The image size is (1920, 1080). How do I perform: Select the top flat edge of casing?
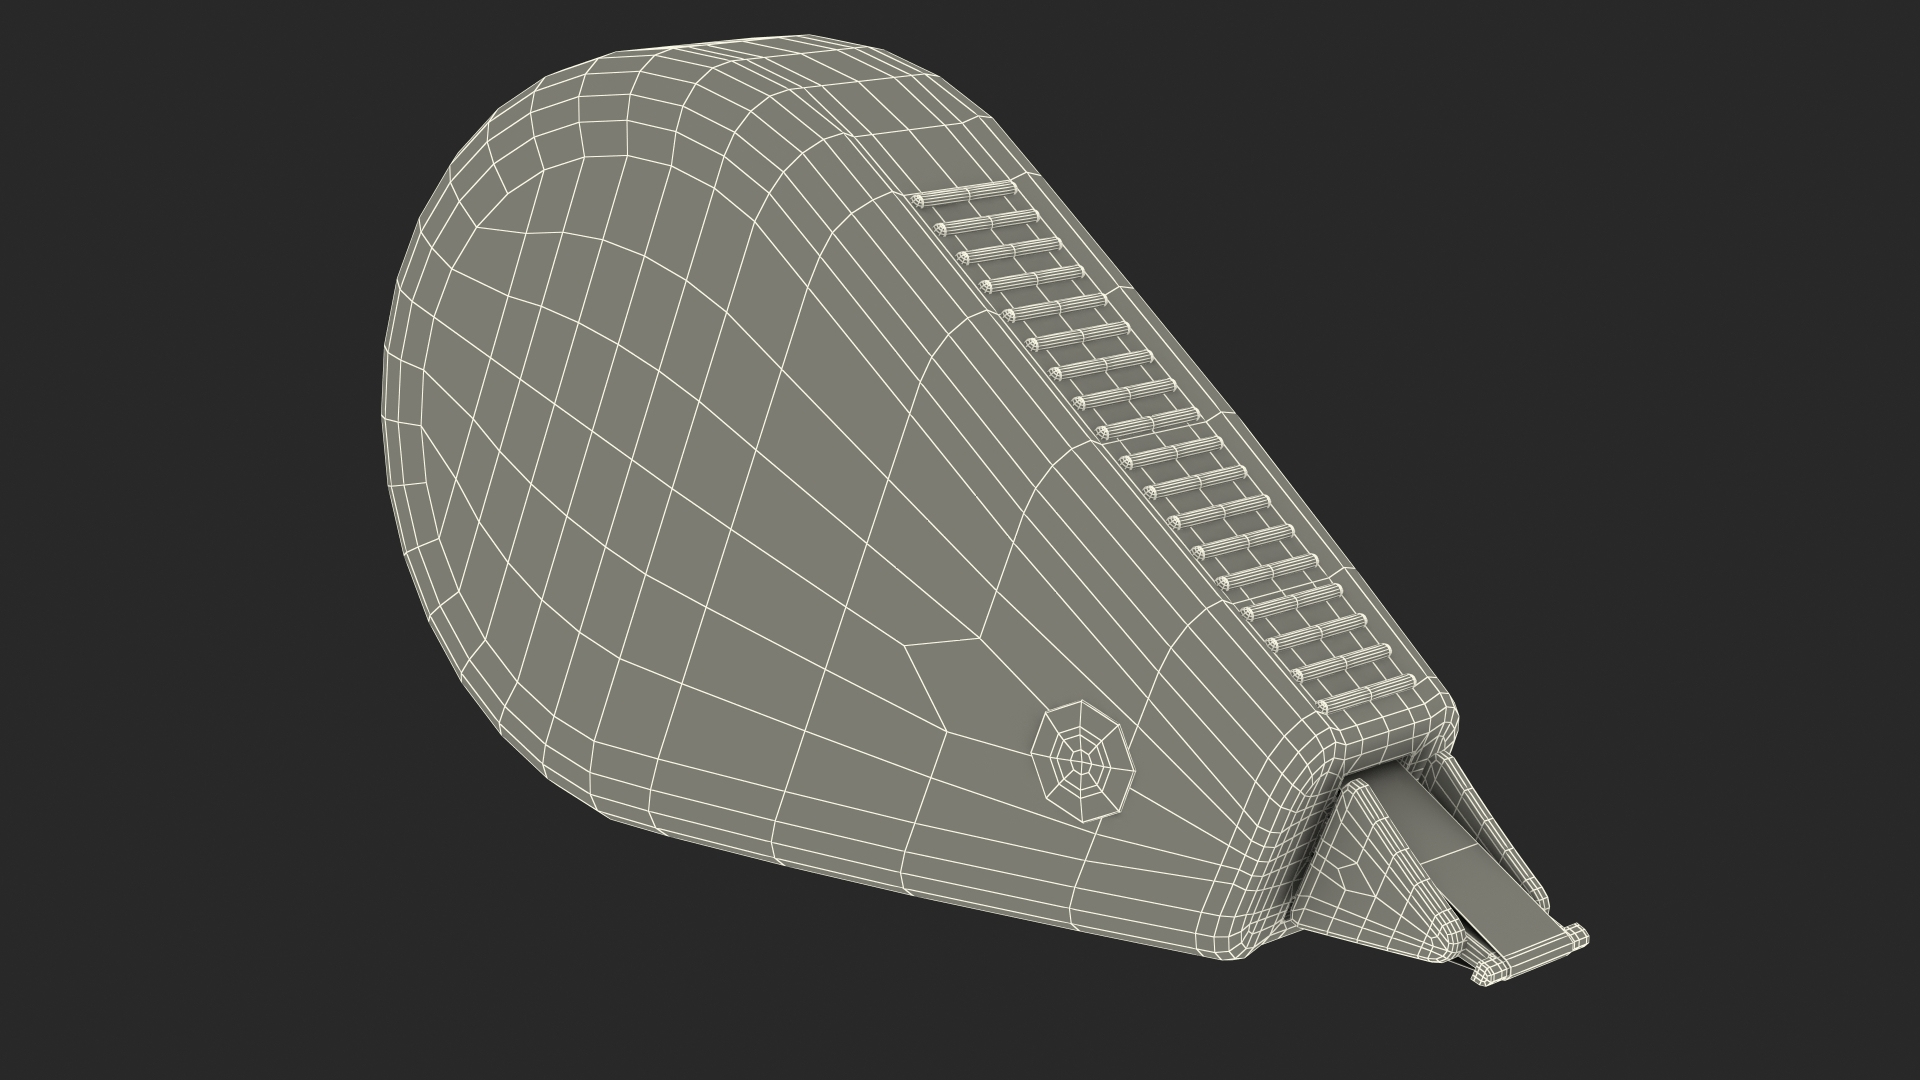800,47
